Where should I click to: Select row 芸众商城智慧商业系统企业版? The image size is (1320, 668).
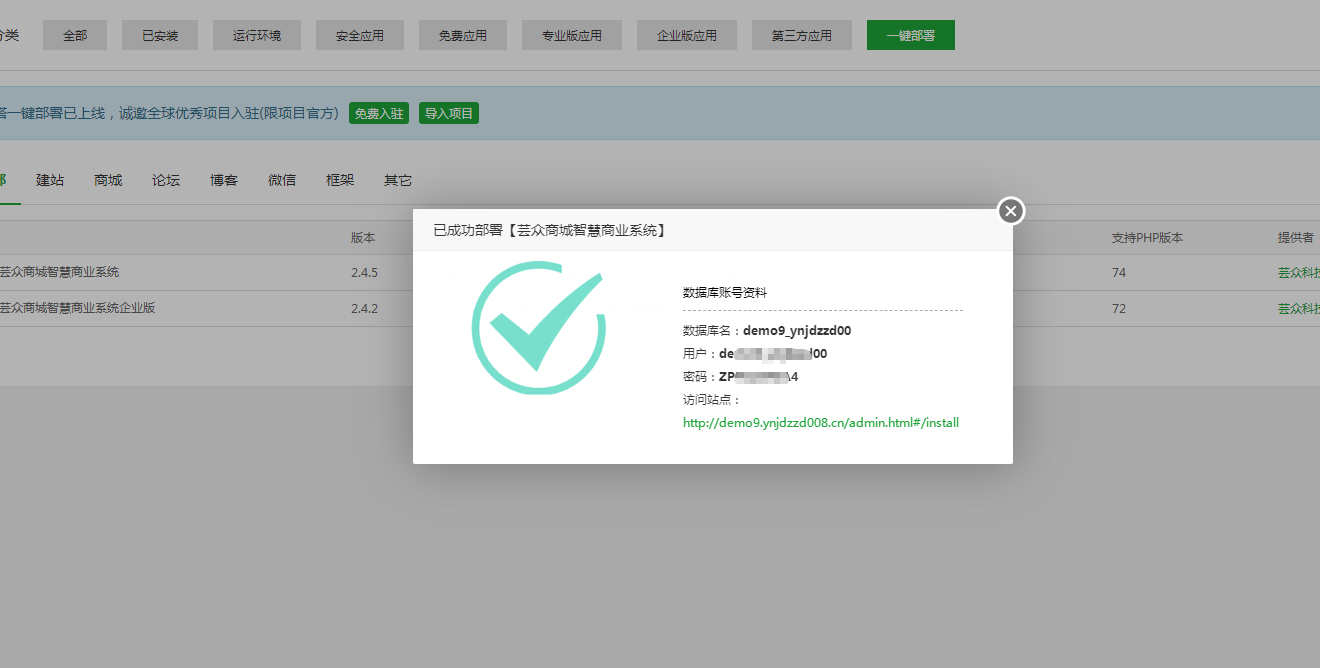78,308
